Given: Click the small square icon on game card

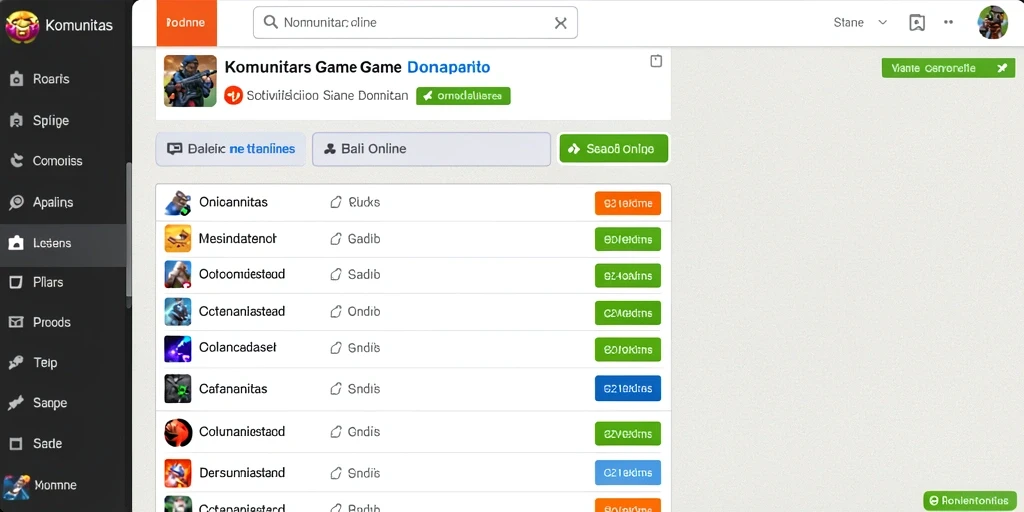Looking at the screenshot, I should click(656, 61).
